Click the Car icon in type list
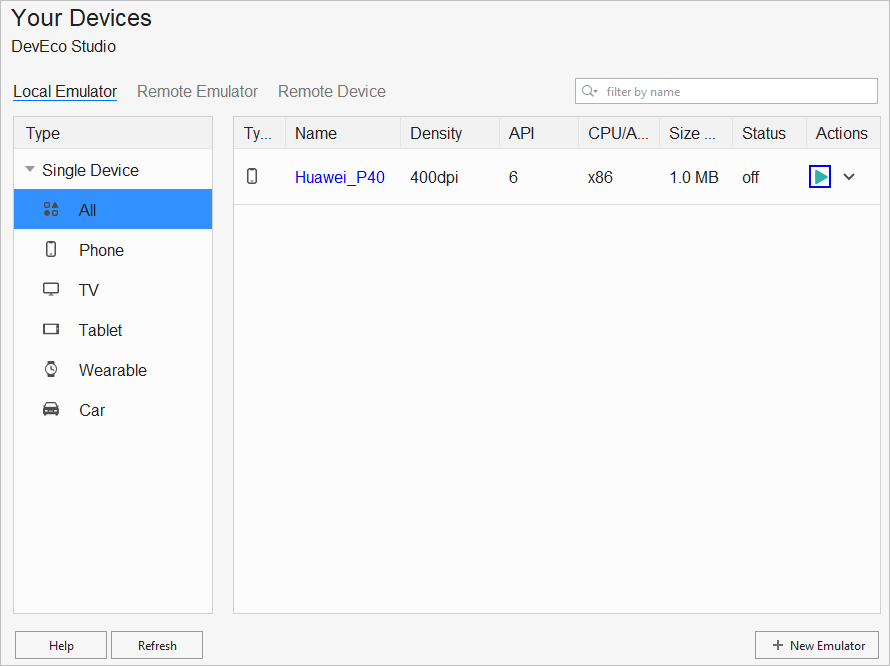Viewport: 890px width, 666px height. (51, 410)
